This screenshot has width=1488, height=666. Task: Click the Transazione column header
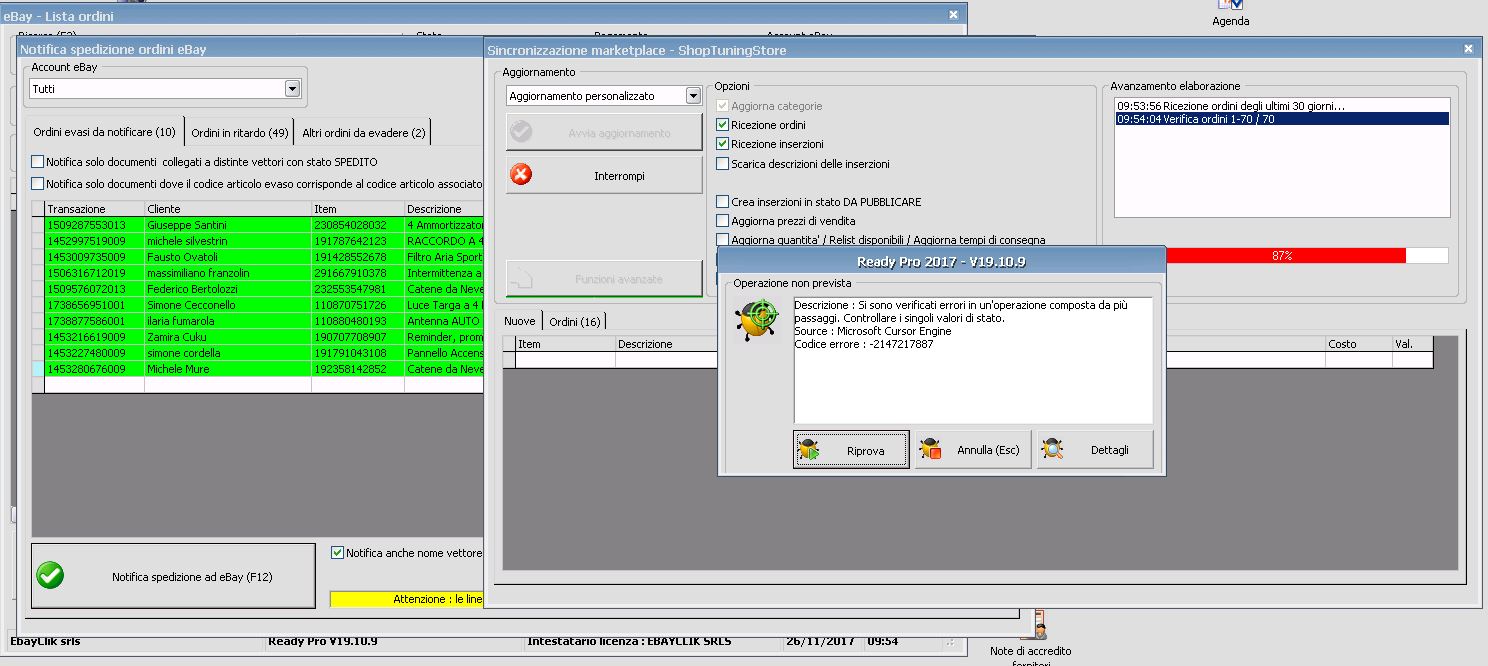click(x=95, y=209)
